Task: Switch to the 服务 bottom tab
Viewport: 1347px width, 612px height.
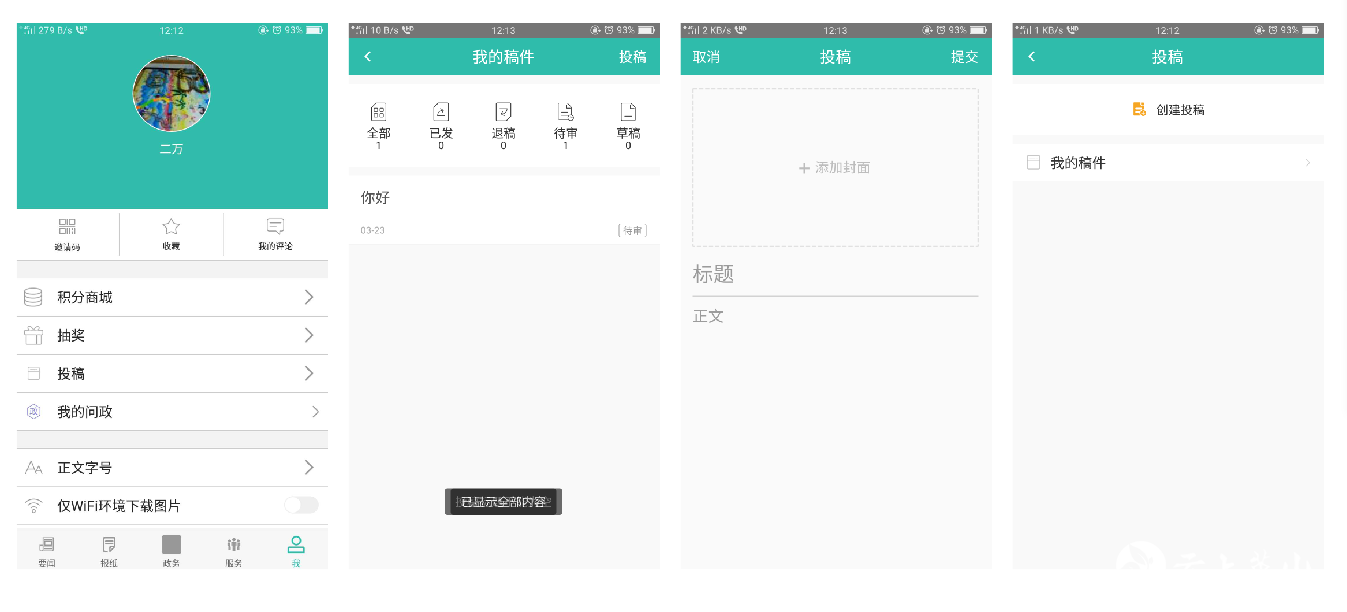Action: 234,546
